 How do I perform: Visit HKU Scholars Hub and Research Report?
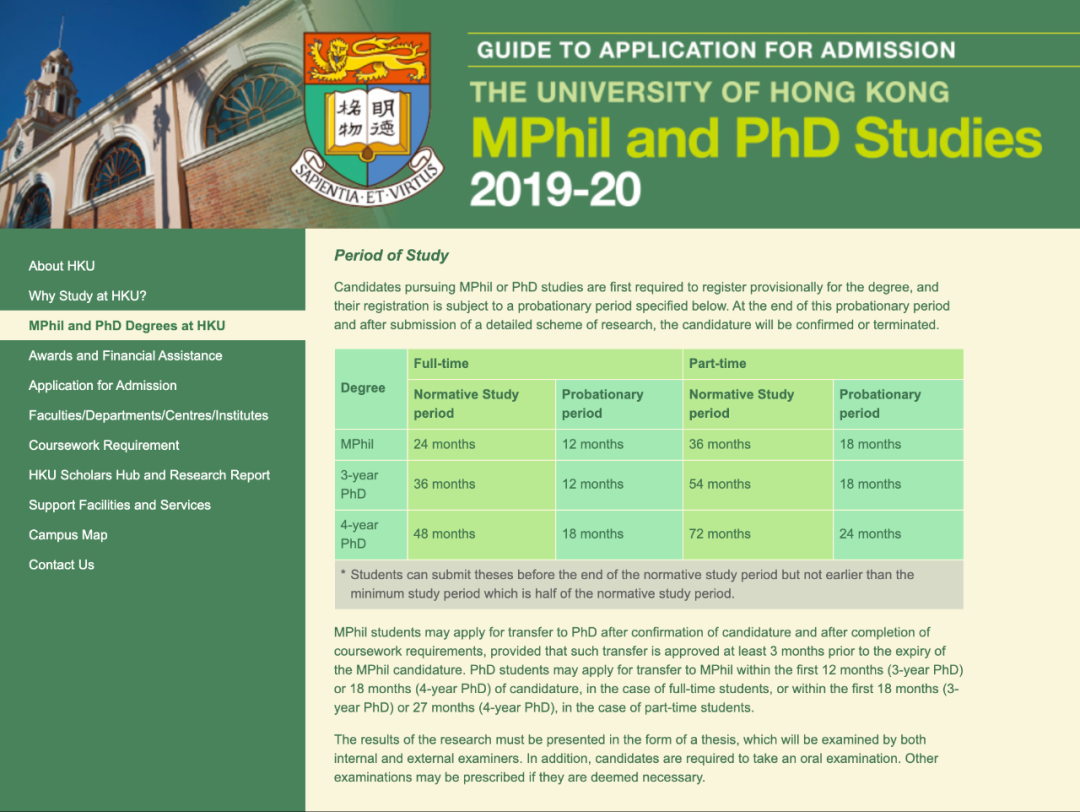click(x=149, y=475)
